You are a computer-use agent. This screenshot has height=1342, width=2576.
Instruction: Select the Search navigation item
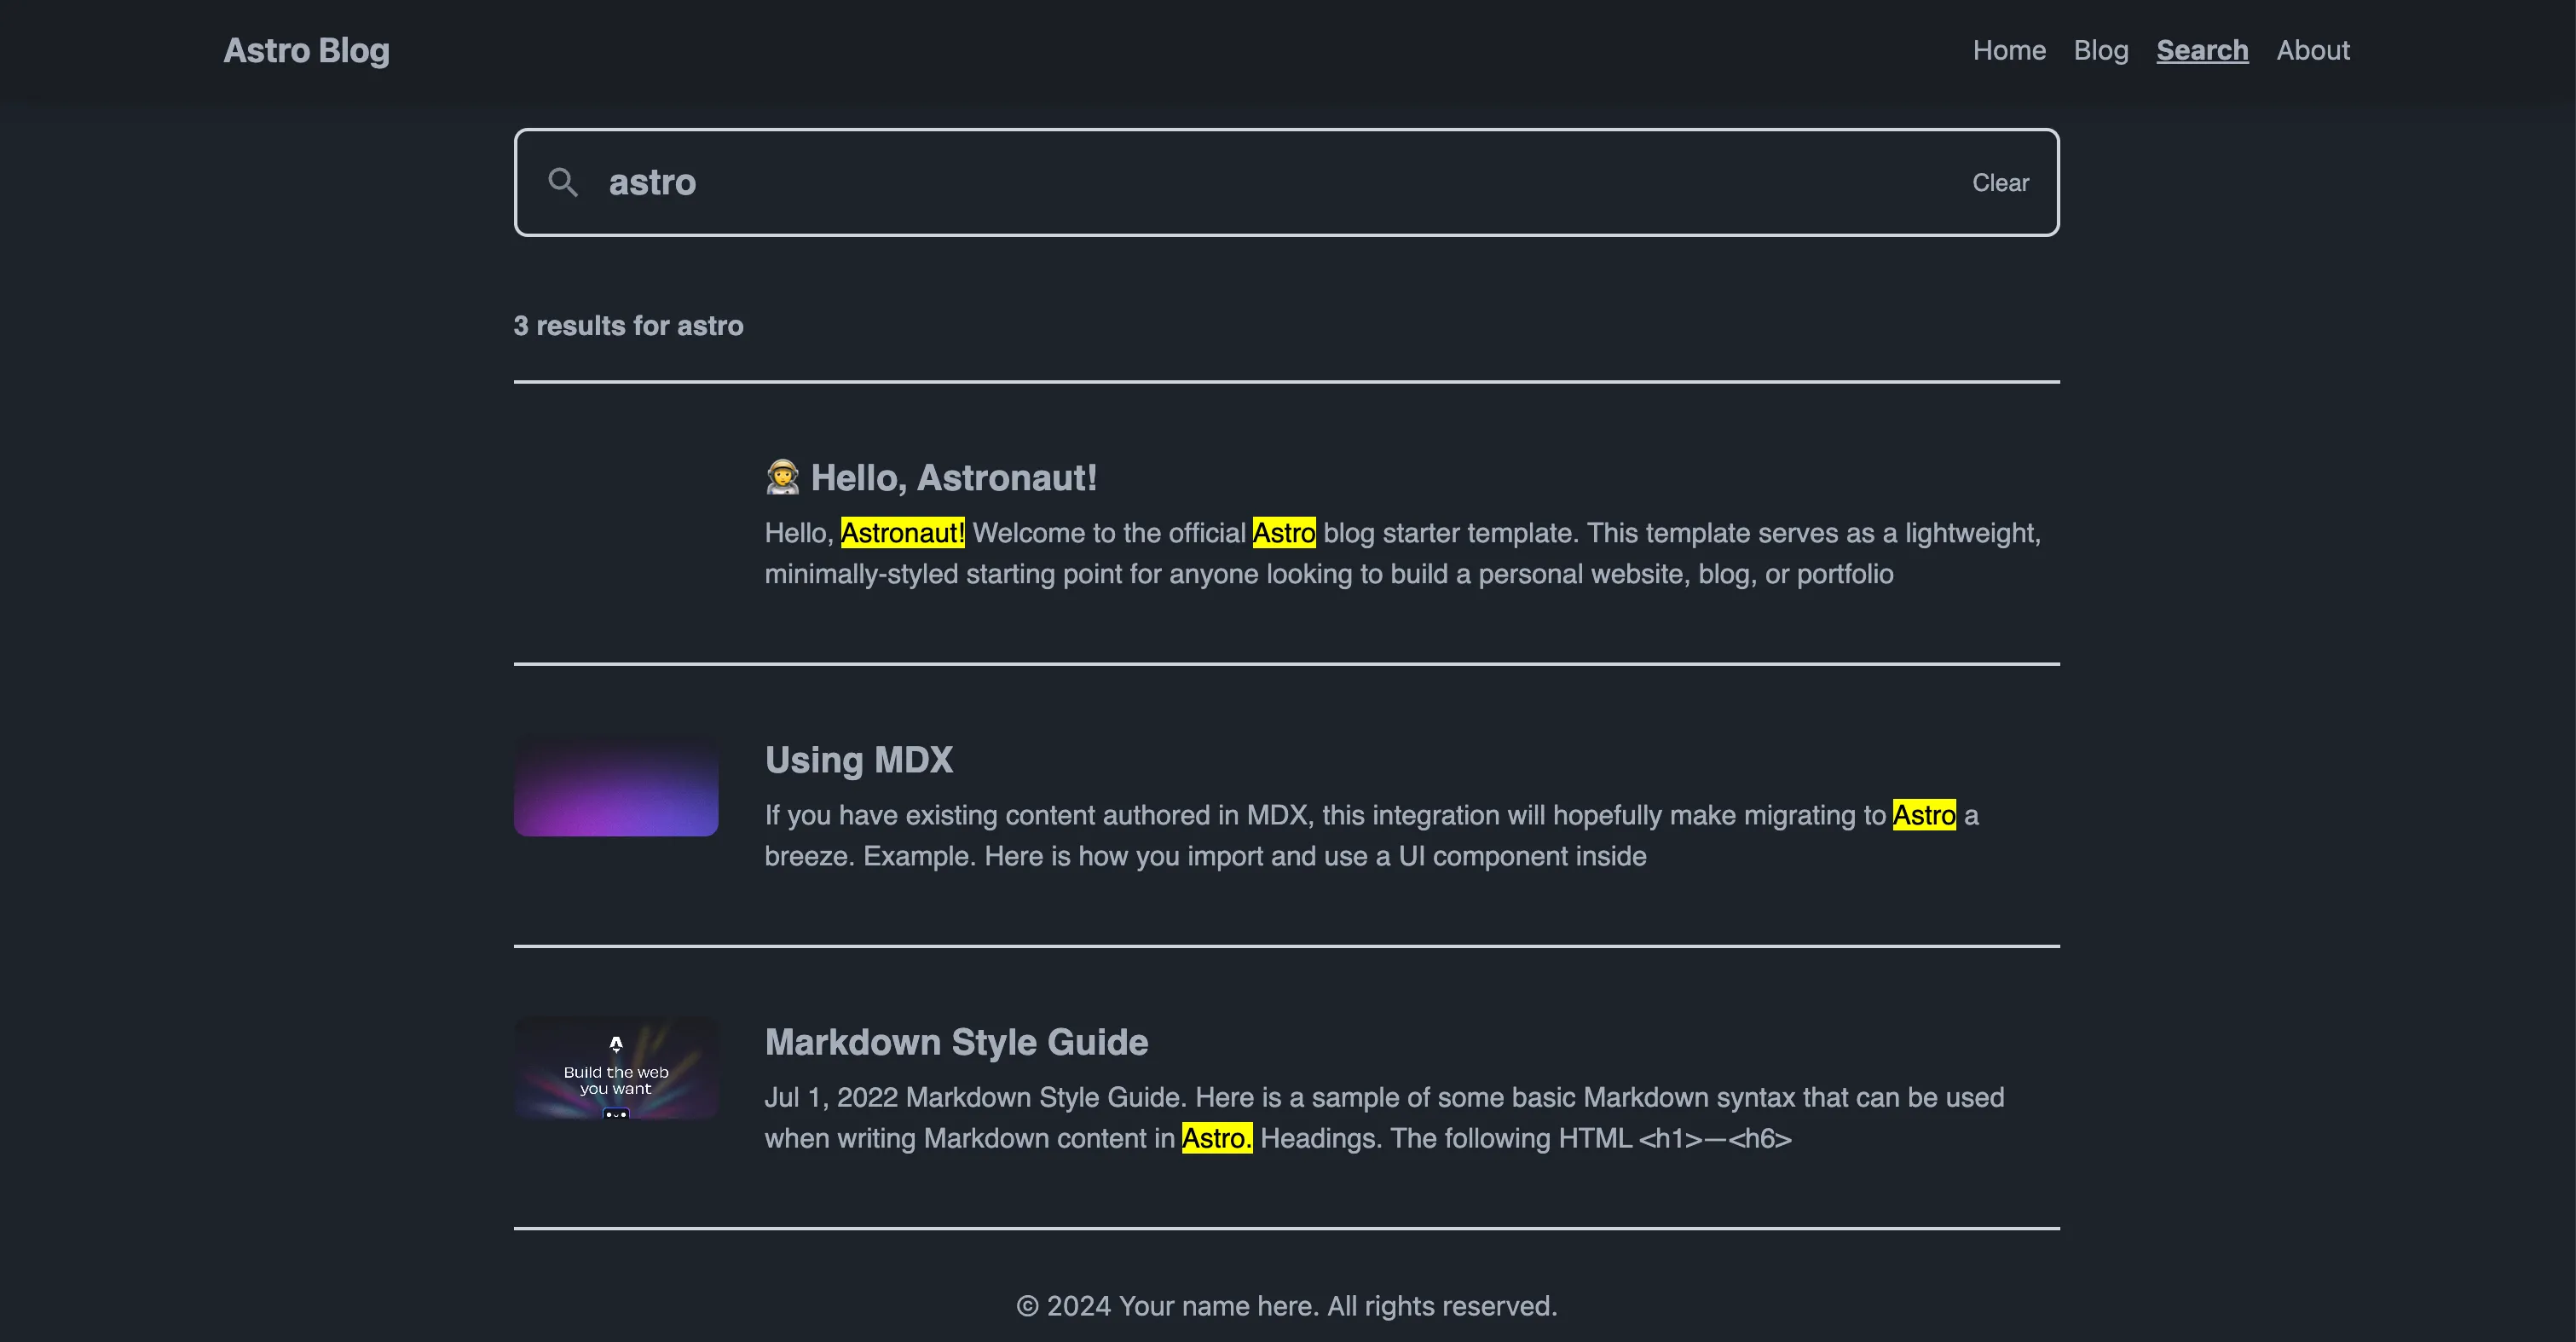pyautogui.click(x=2203, y=50)
